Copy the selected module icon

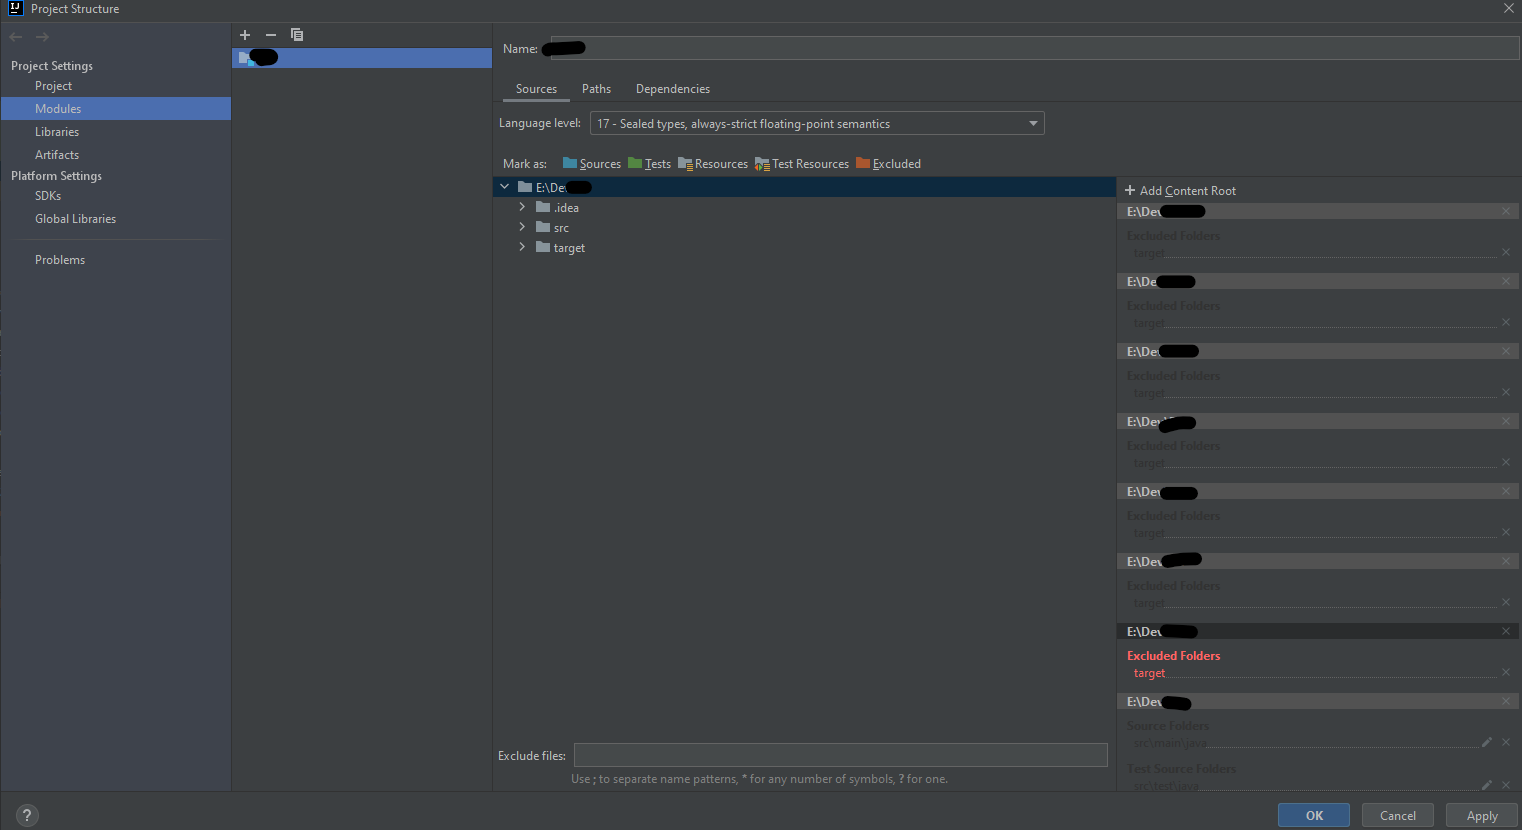point(297,35)
